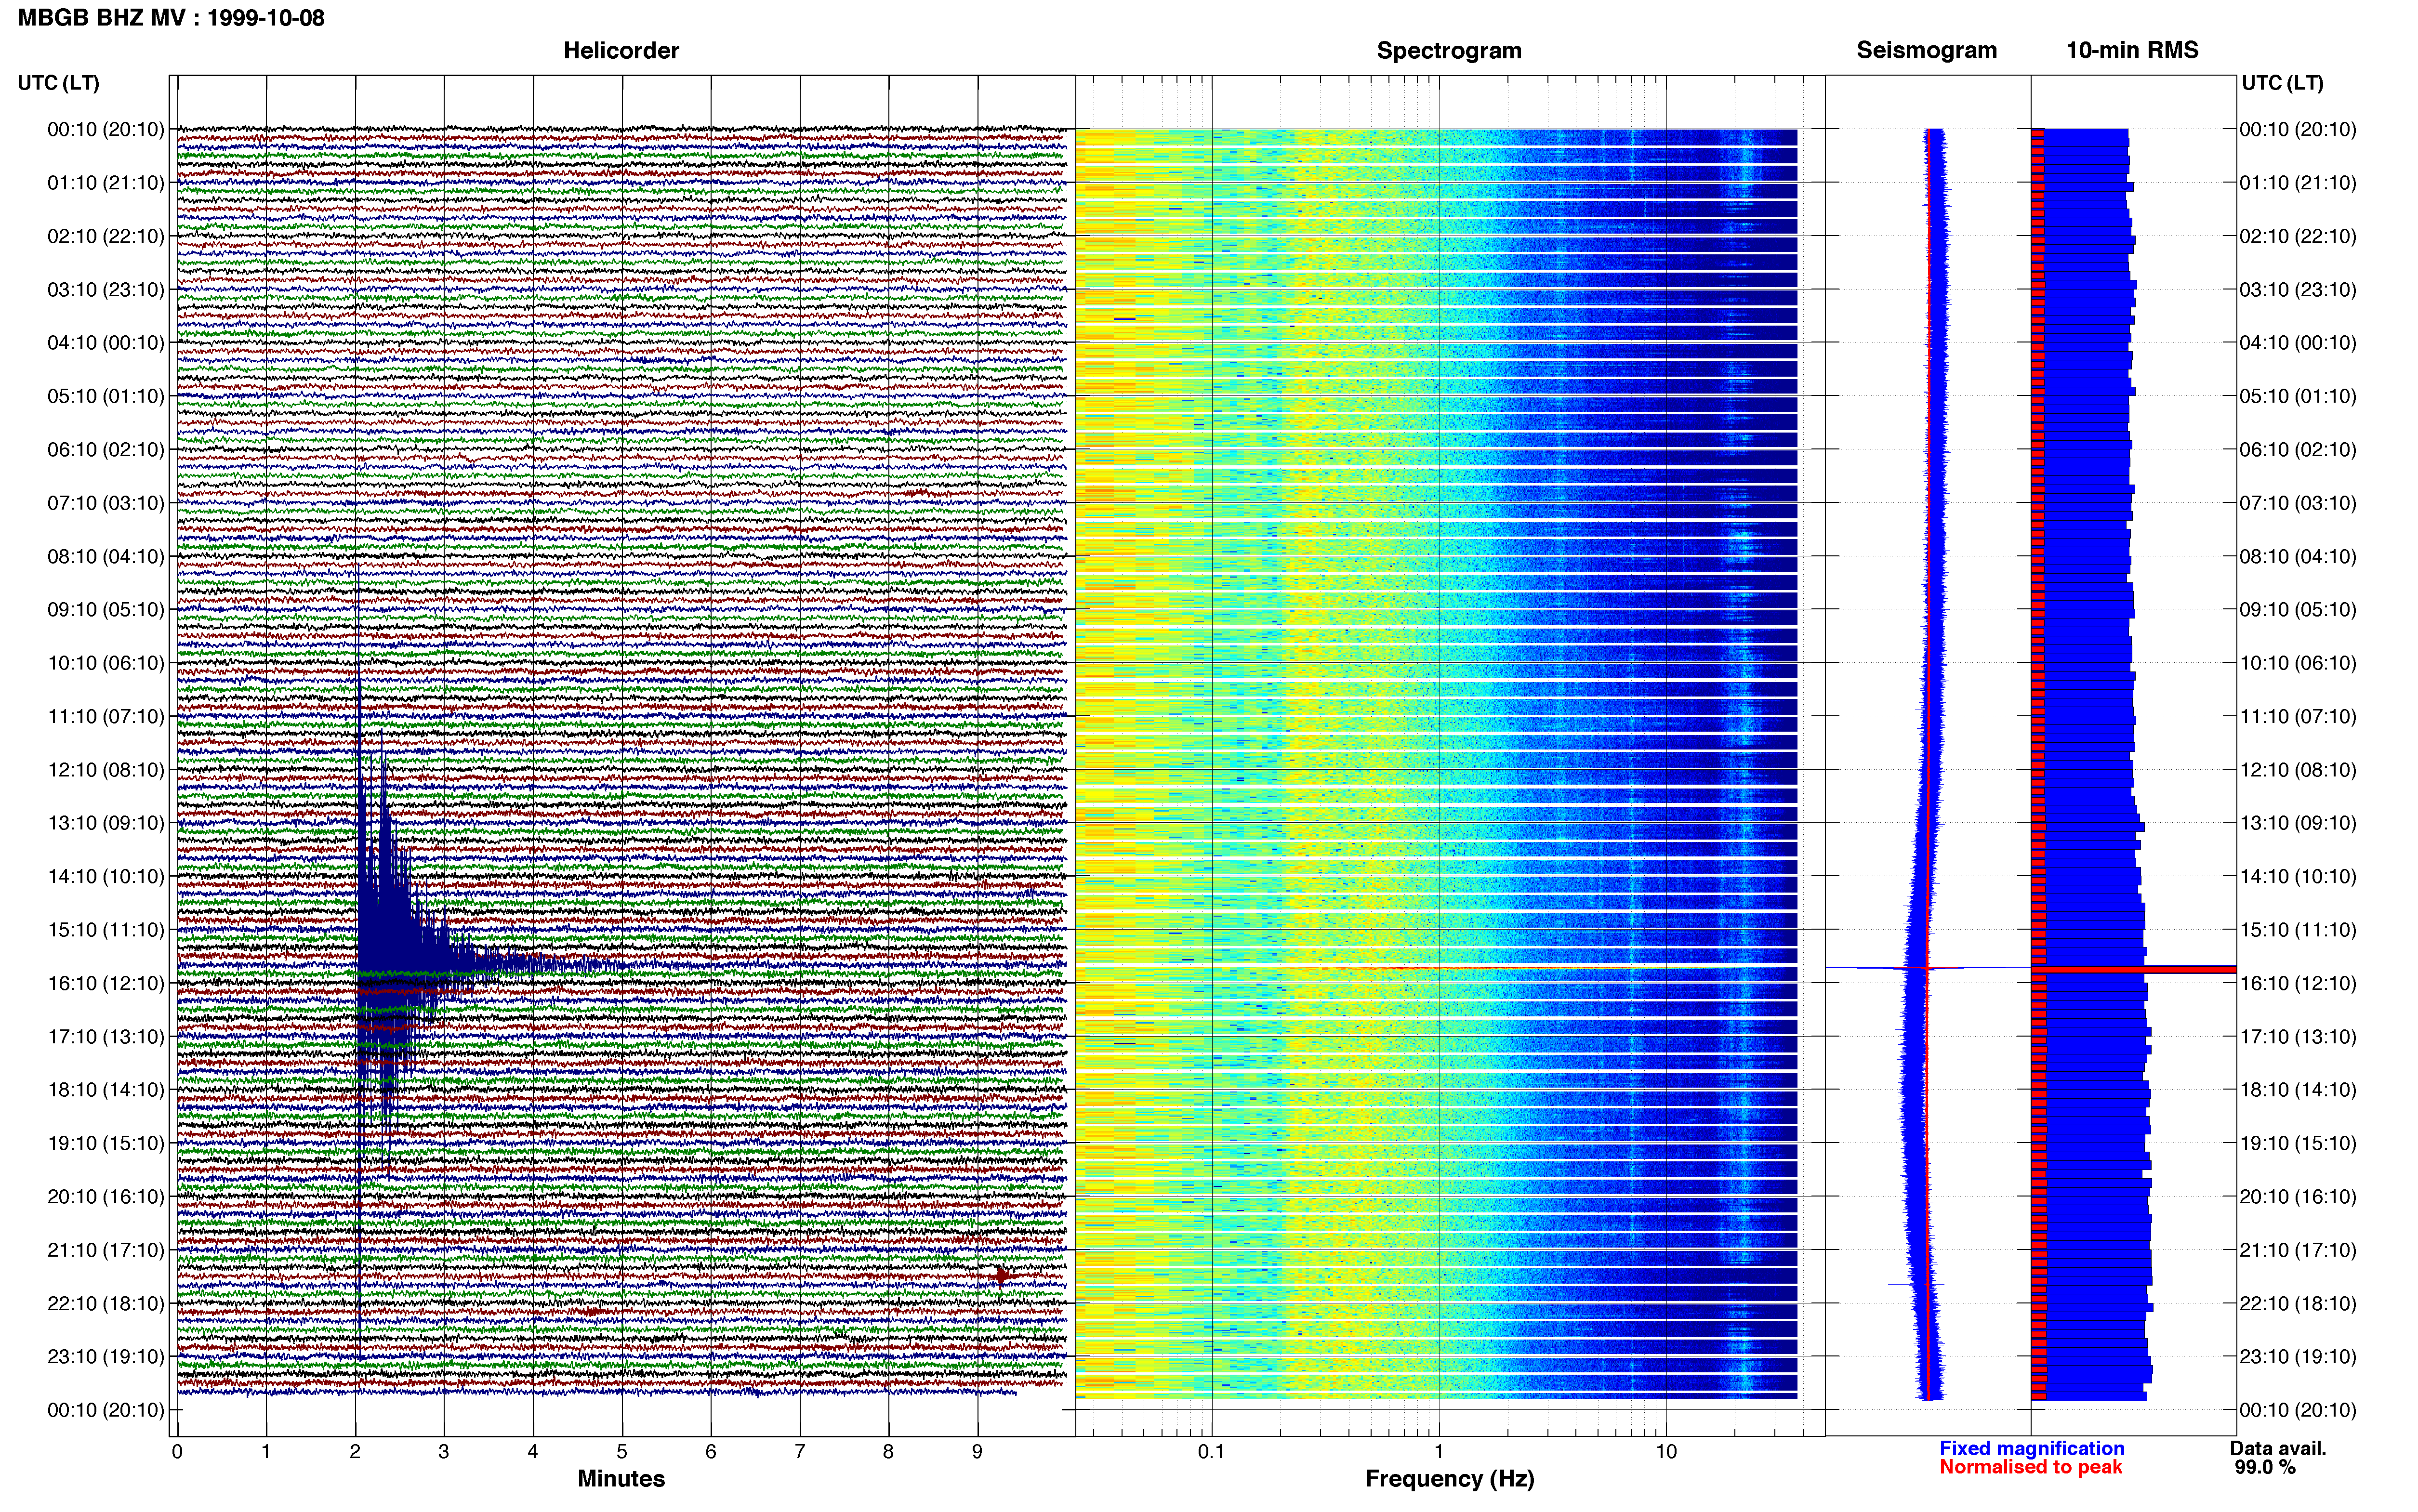Click the right time label '23:10 (19:10)'
This screenshot has height=1512, width=2418.
click(2298, 1357)
